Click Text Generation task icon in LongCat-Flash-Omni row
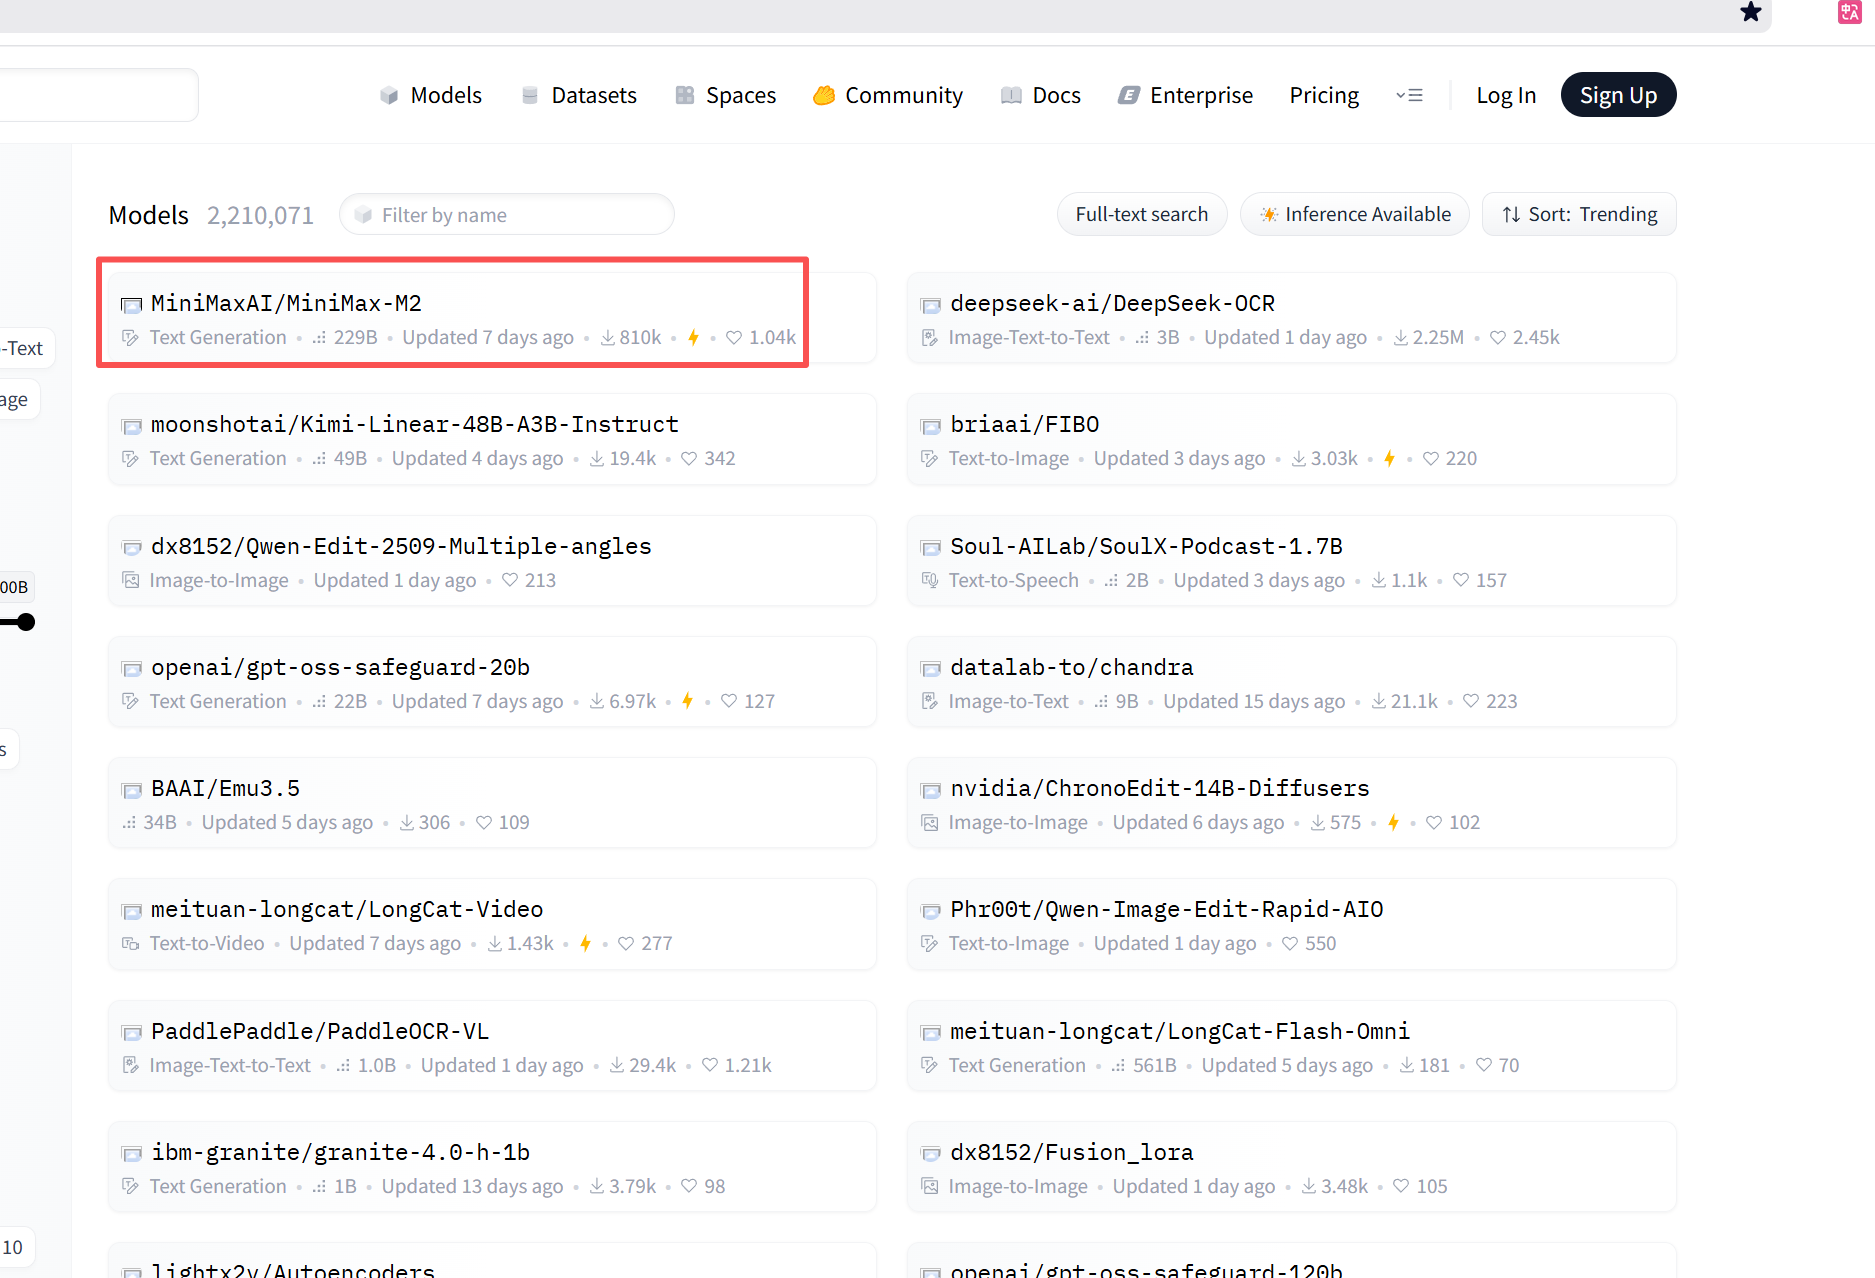The width and height of the screenshot is (1875, 1278). coord(930,1065)
